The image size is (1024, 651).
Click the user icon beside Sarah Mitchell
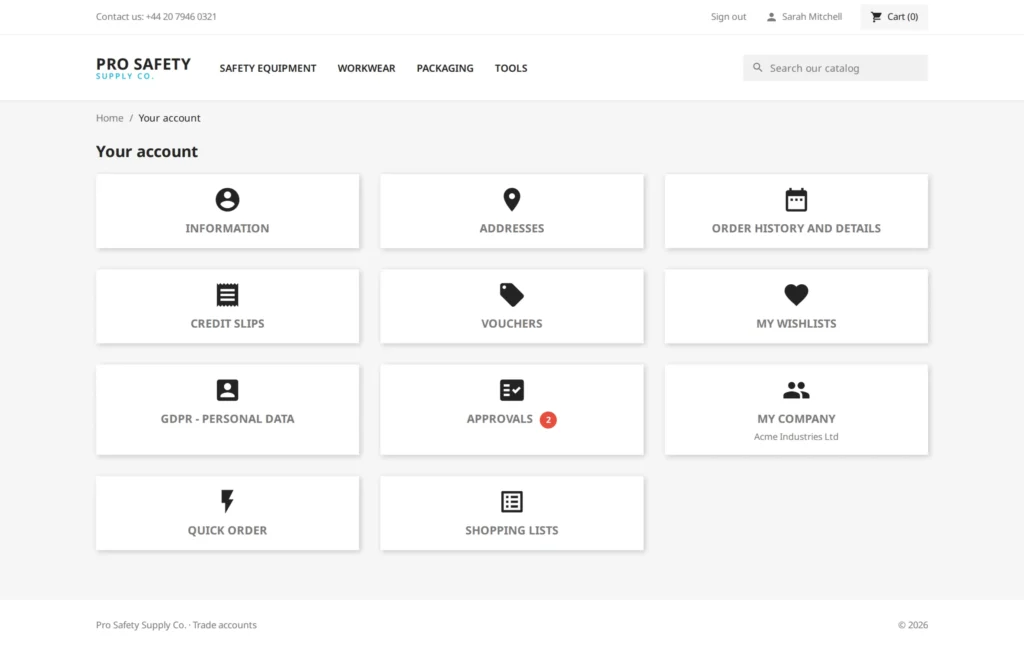[771, 17]
